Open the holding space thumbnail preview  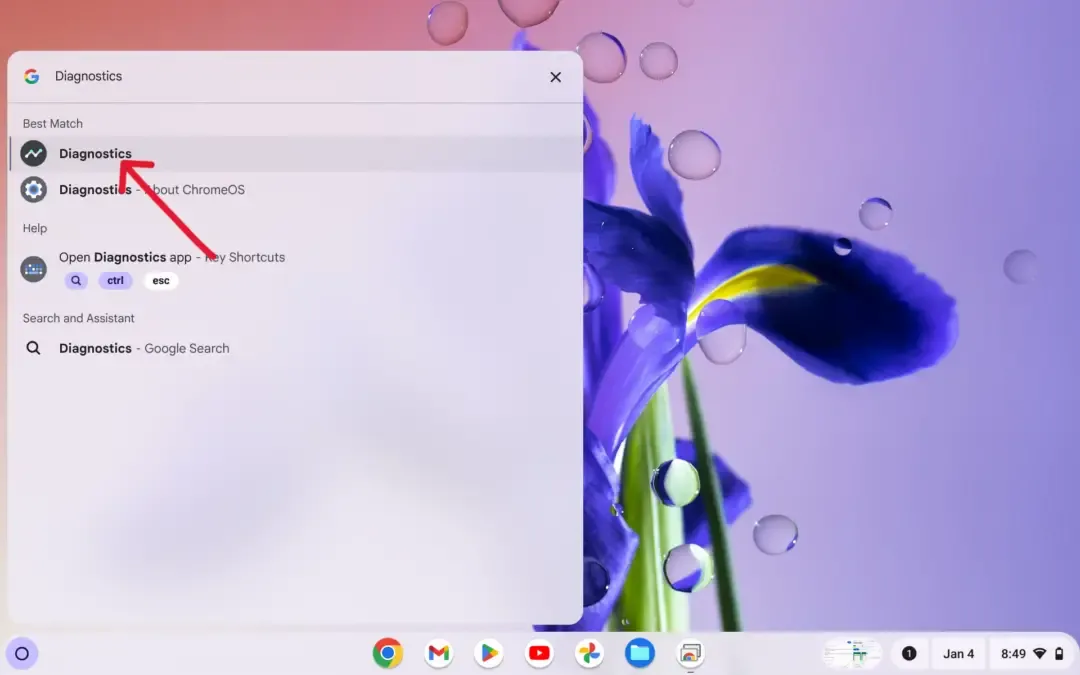(x=853, y=654)
